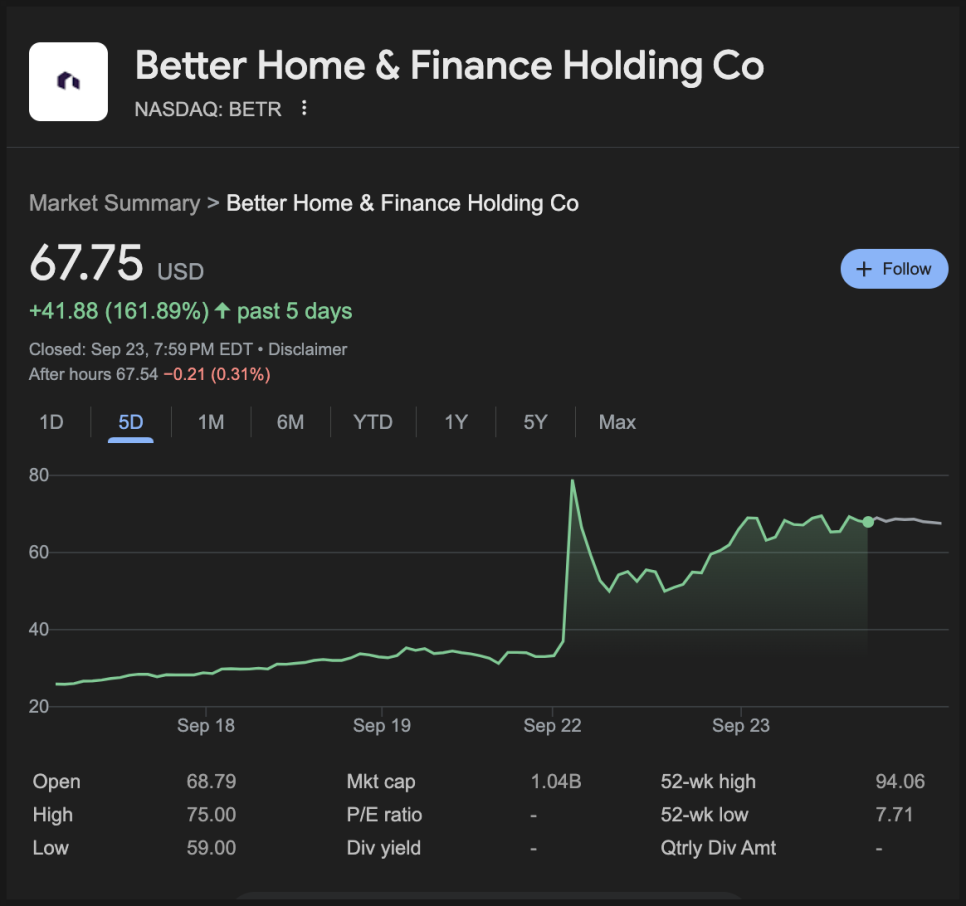
Task: Click the Sep 23 date label
Action: [741, 726]
